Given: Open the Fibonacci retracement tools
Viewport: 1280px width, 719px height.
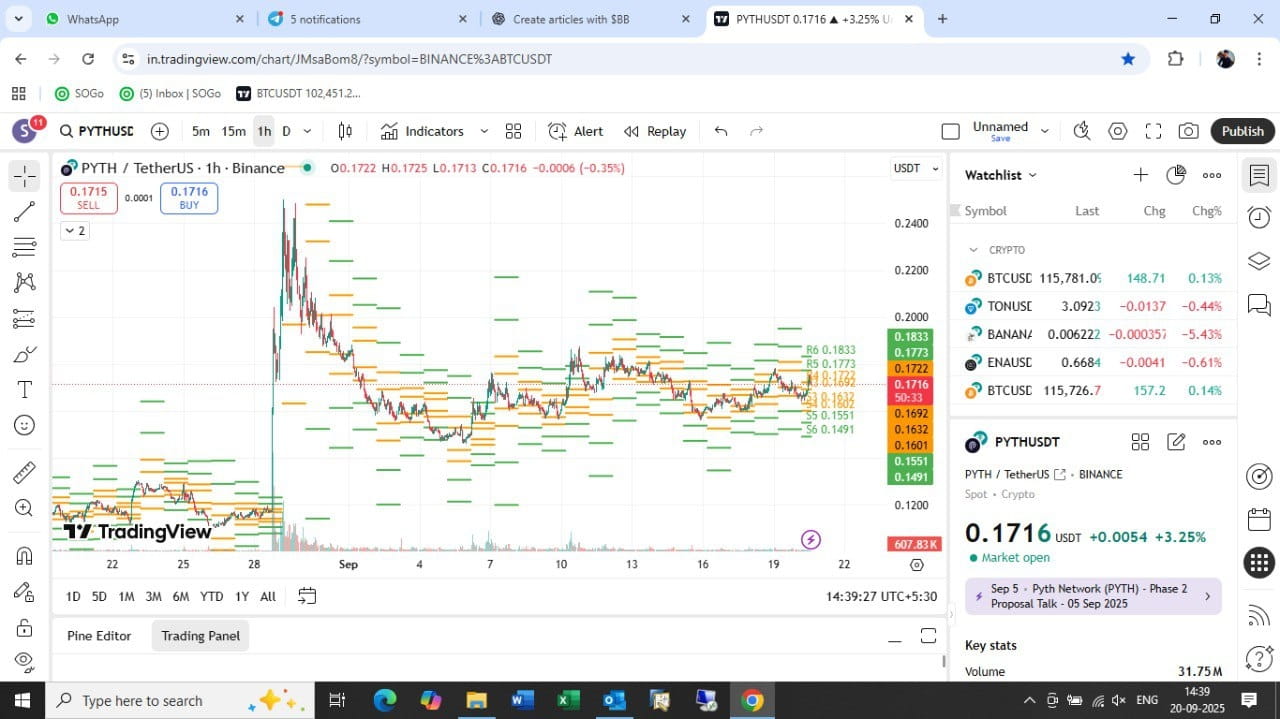Looking at the screenshot, I should (x=25, y=247).
